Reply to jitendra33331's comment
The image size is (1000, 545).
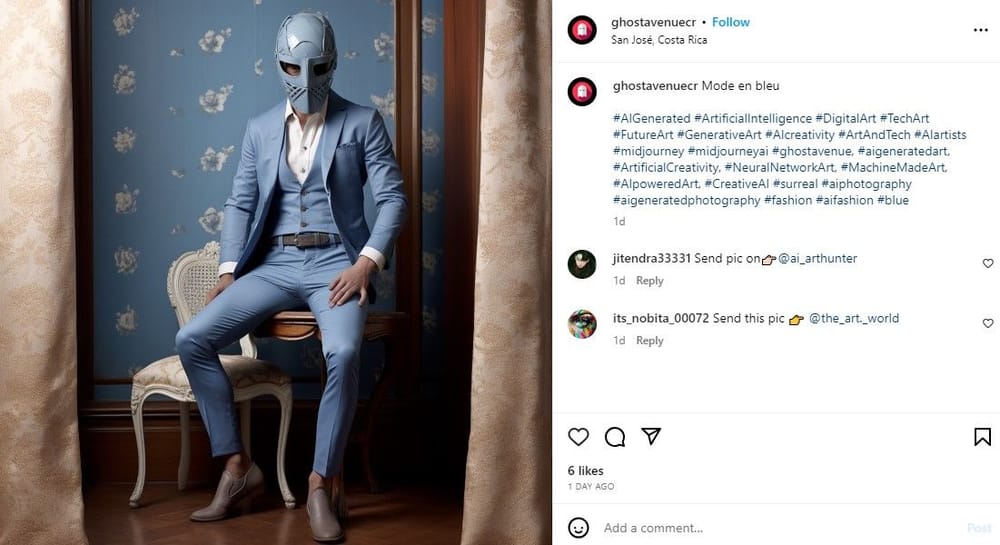(650, 281)
